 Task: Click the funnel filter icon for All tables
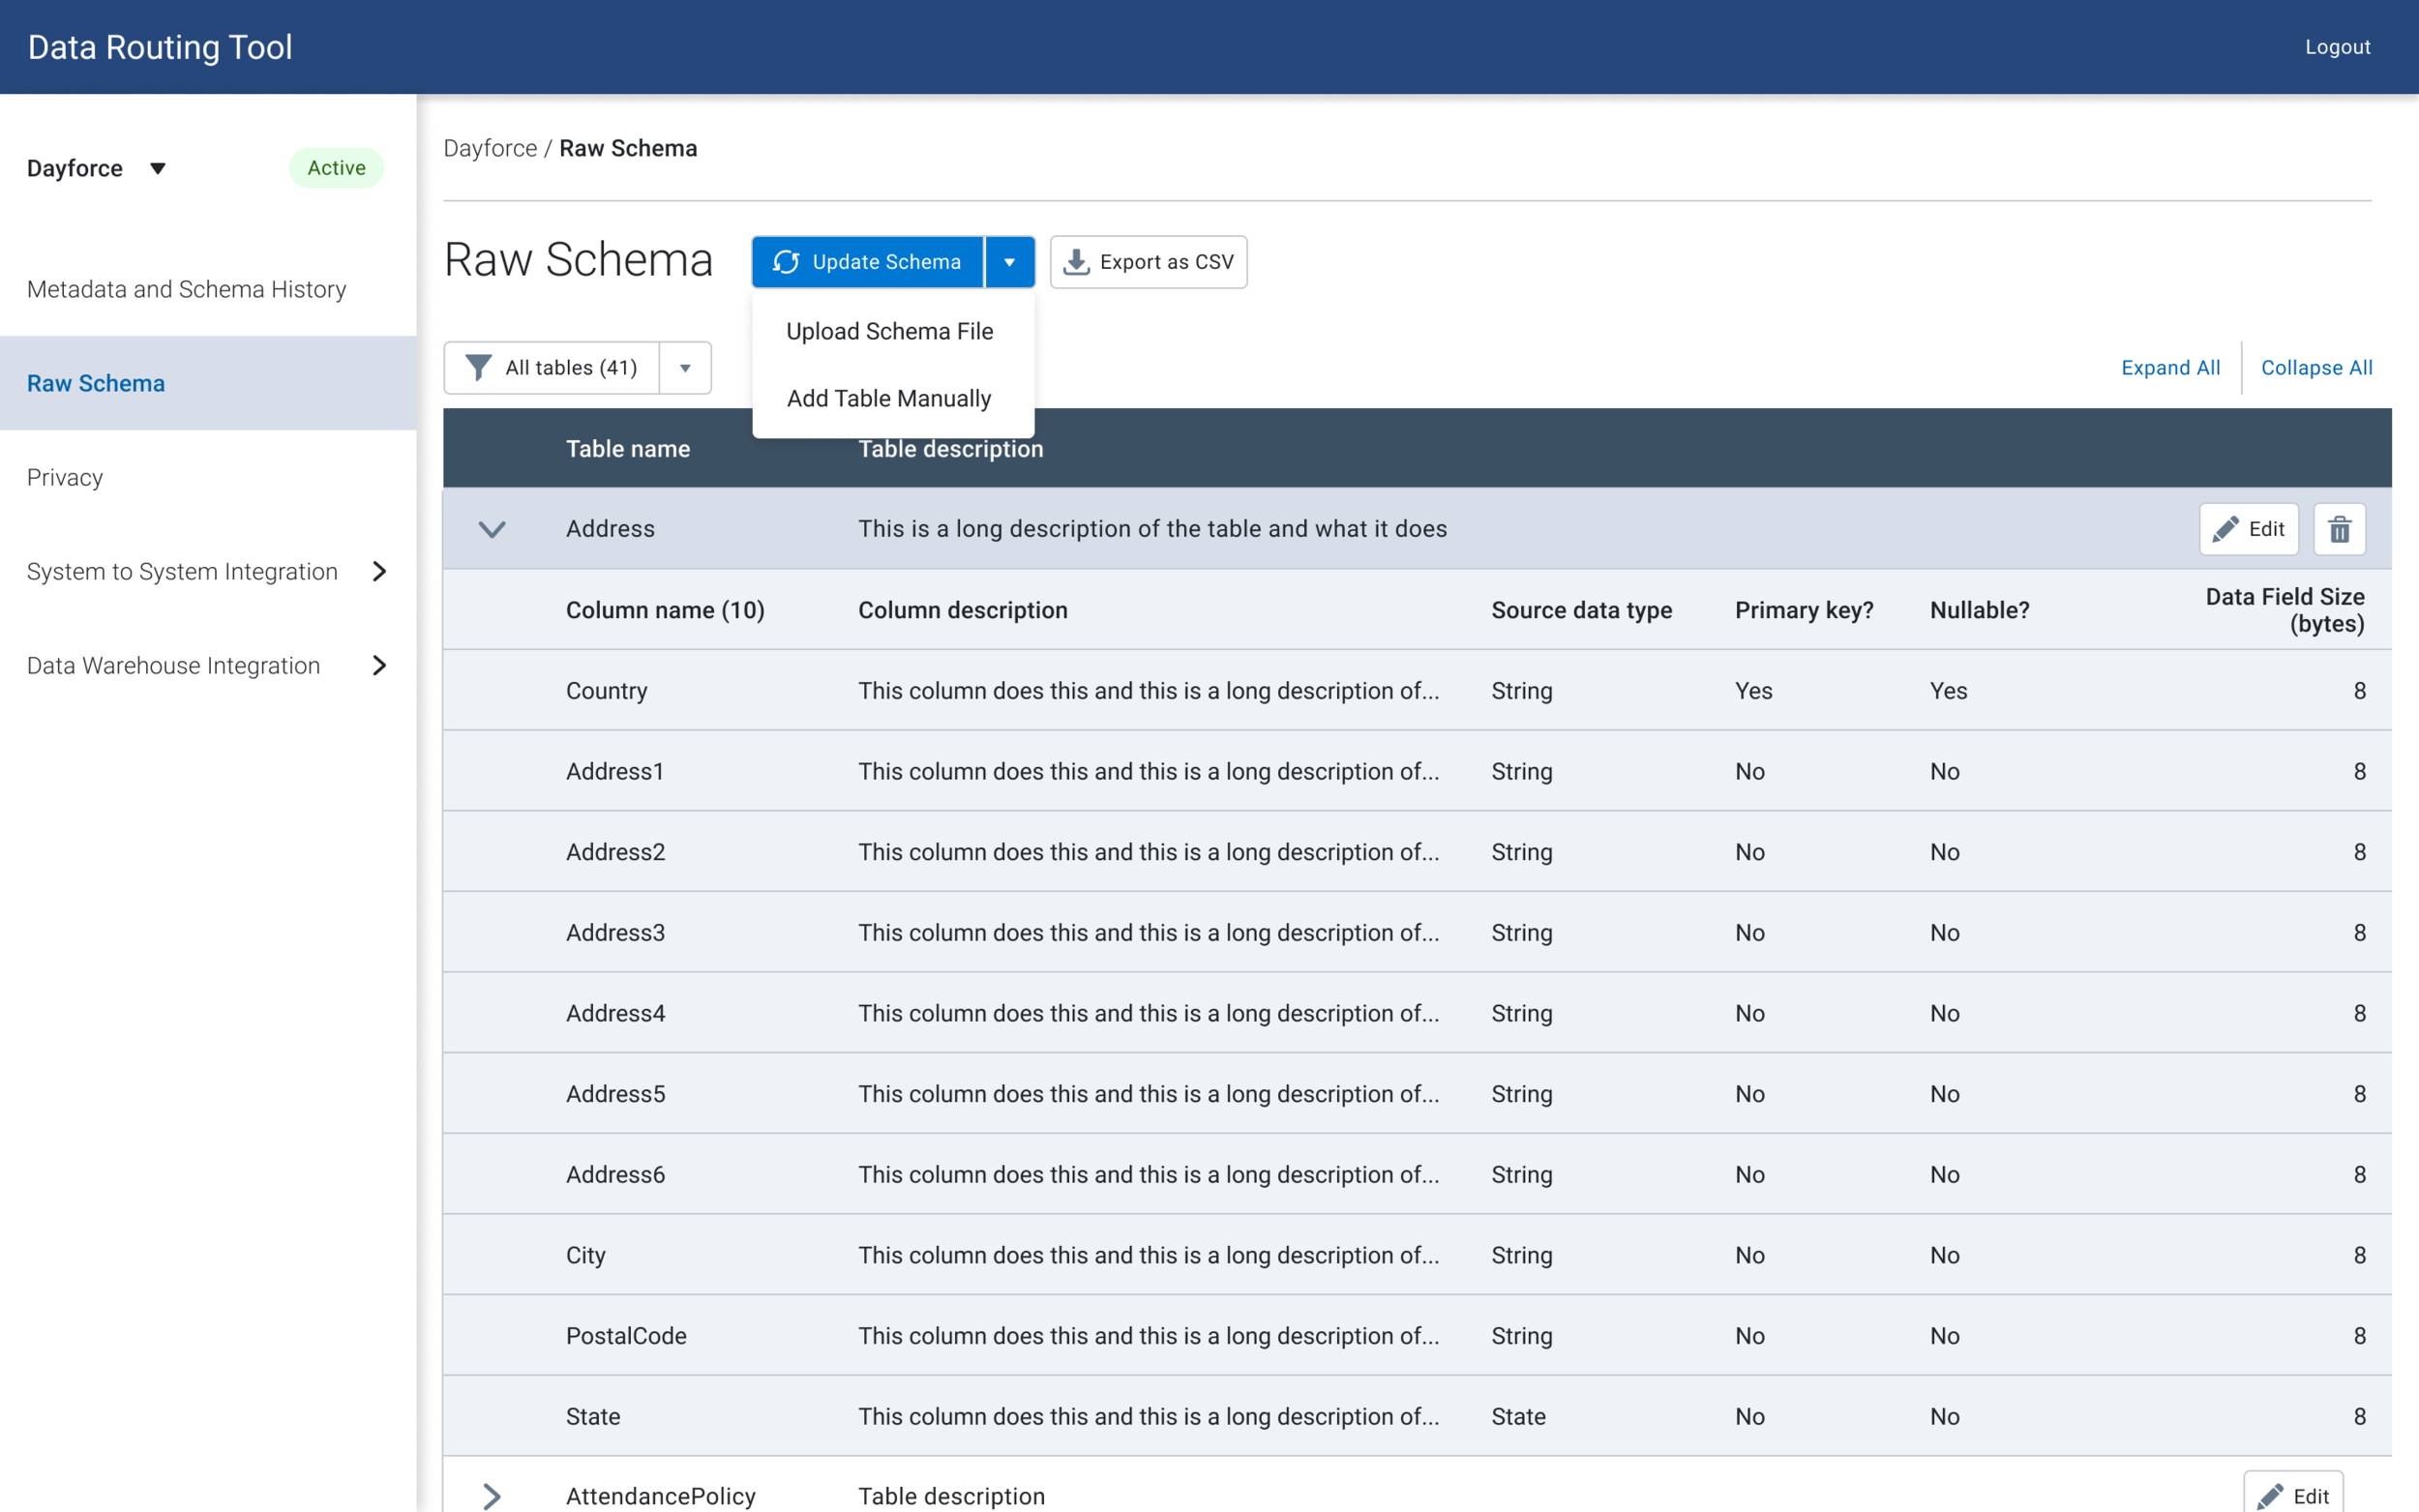pyautogui.click(x=479, y=368)
